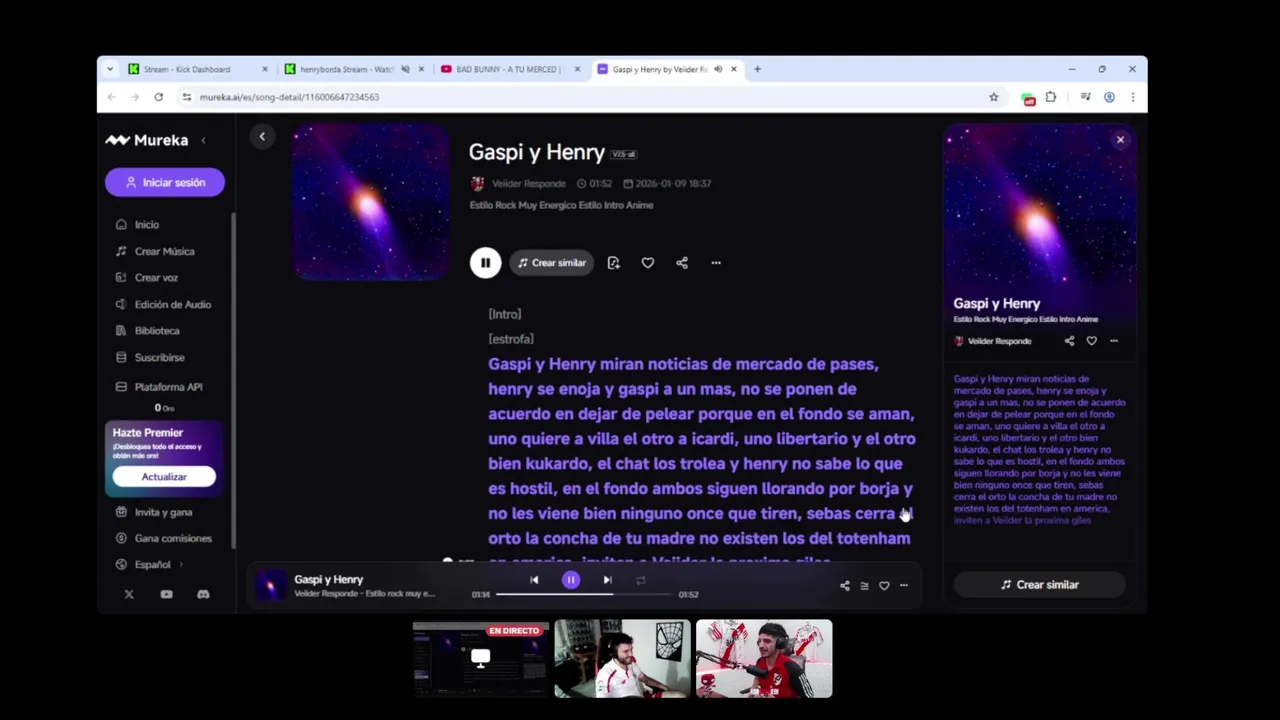Like the song with heart below title
Image resolution: width=1280 pixels, height=720 pixels.
coord(648,263)
